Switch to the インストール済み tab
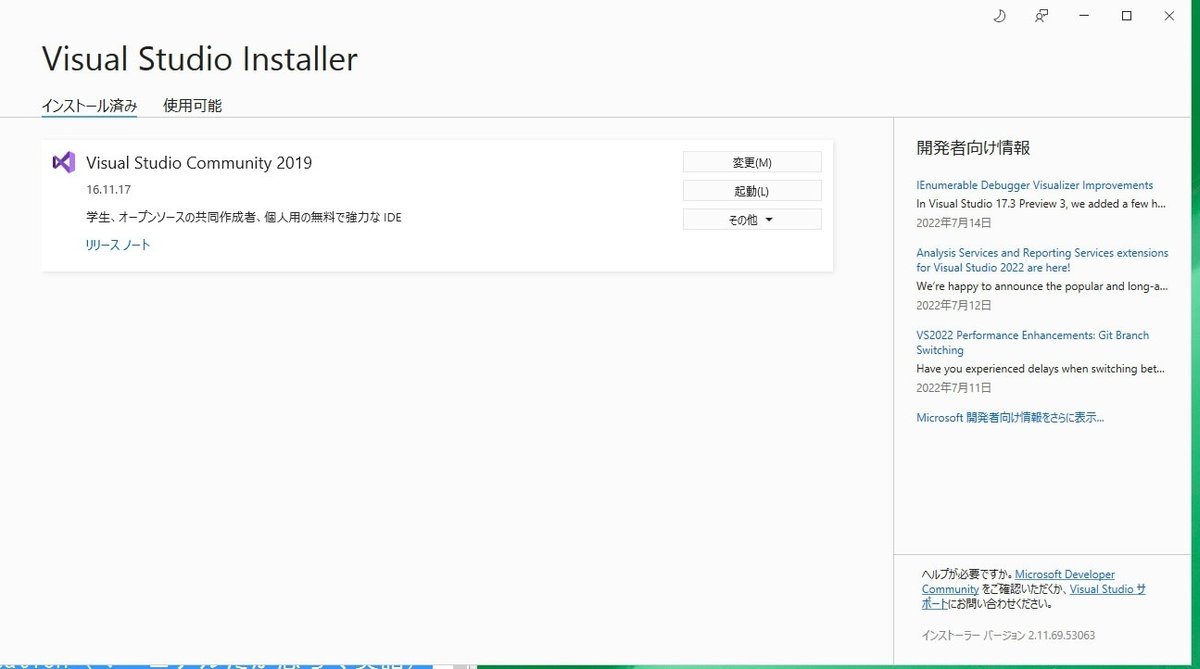This screenshot has width=1200, height=669. pyautogui.click(x=89, y=106)
